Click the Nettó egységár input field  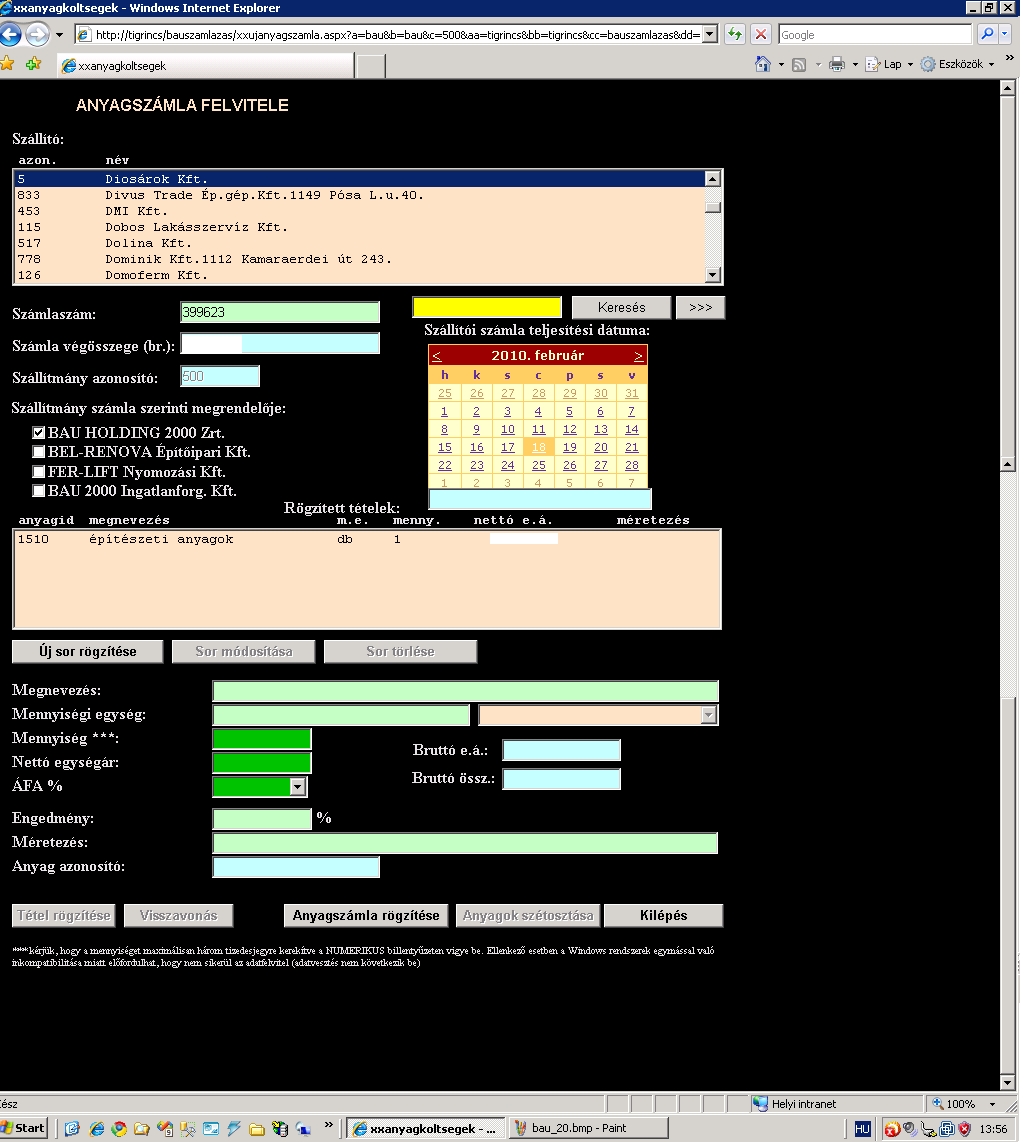[x=262, y=763]
